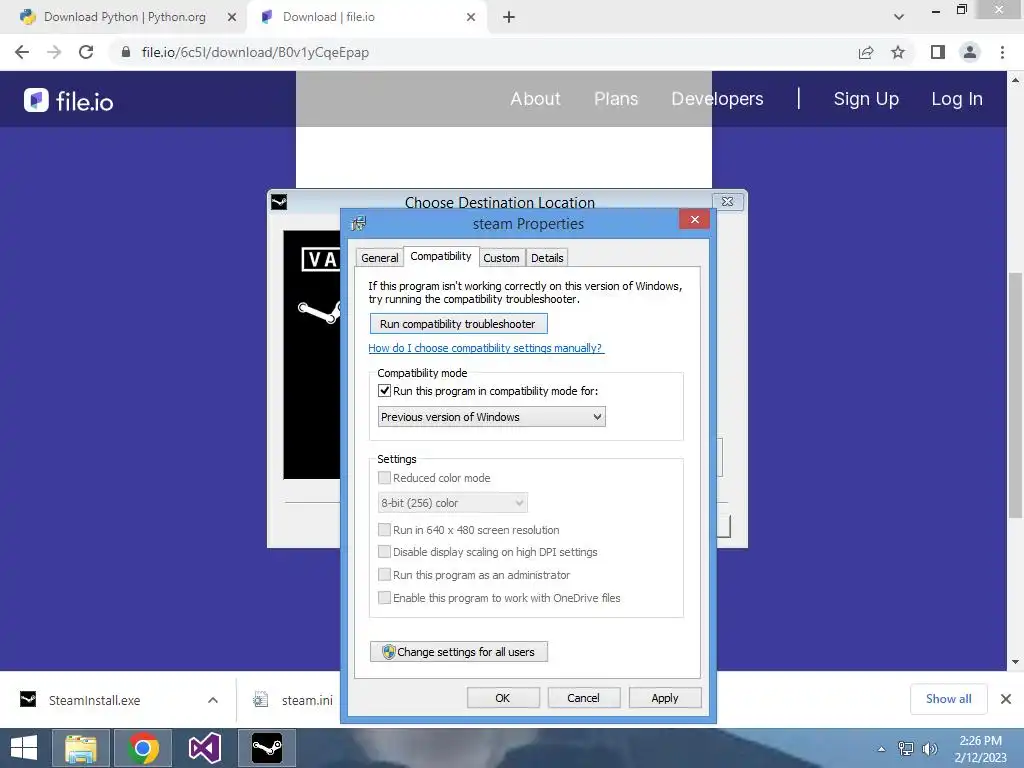Open the browser side panel icon
Image resolution: width=1024 pixels, height=768 pixels.
click(938, 52)
